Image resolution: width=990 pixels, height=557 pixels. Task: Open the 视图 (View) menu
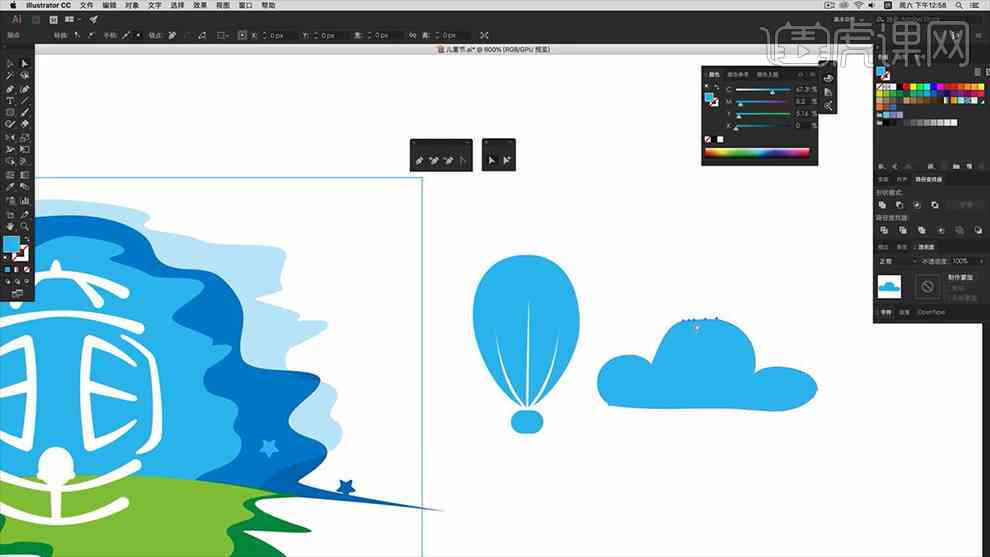[x=223, y=5]
